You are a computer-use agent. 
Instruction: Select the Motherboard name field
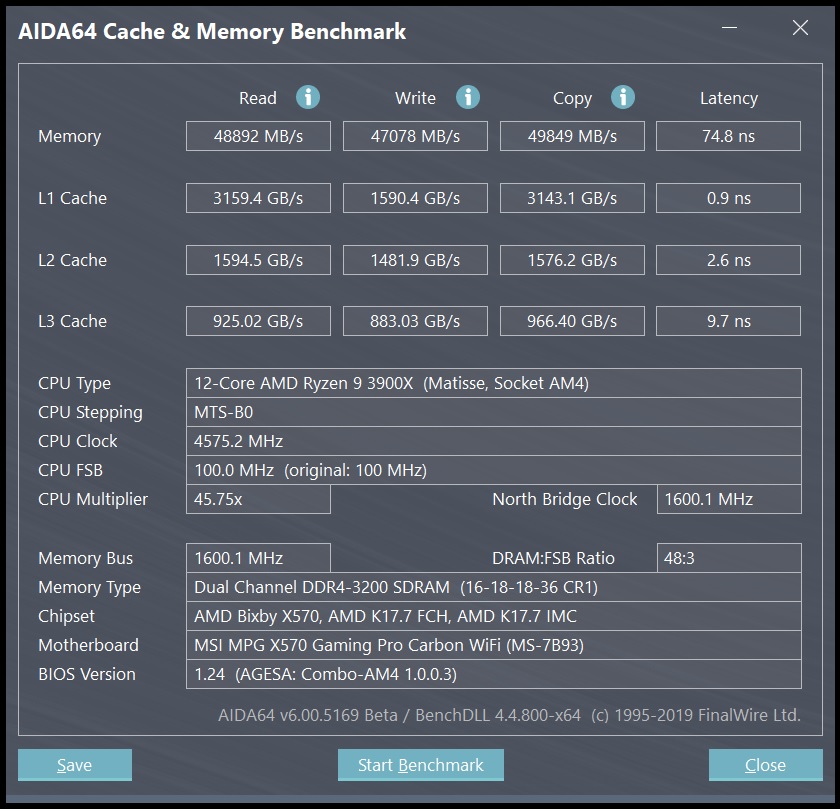click(x=493, y=645)
